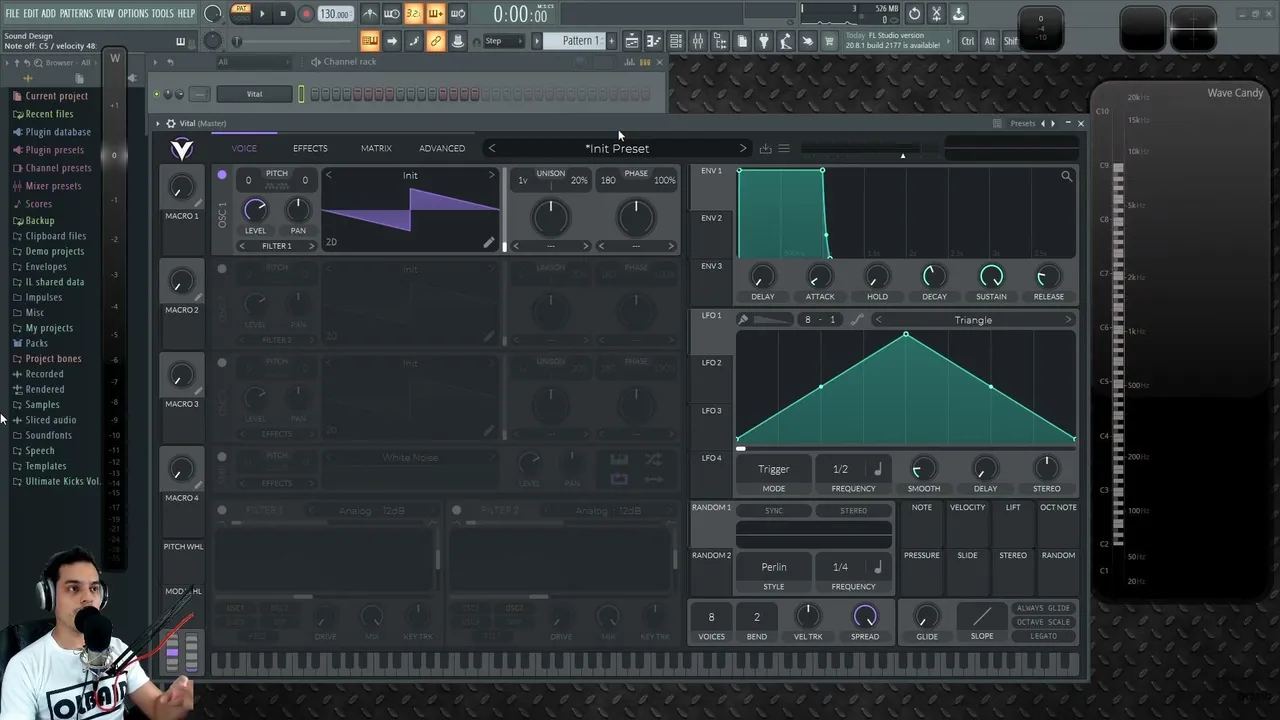This screenshot has width=1280, height=720.
Task: Open the Channel rack view icon
Action: click(x=676, y=41)
